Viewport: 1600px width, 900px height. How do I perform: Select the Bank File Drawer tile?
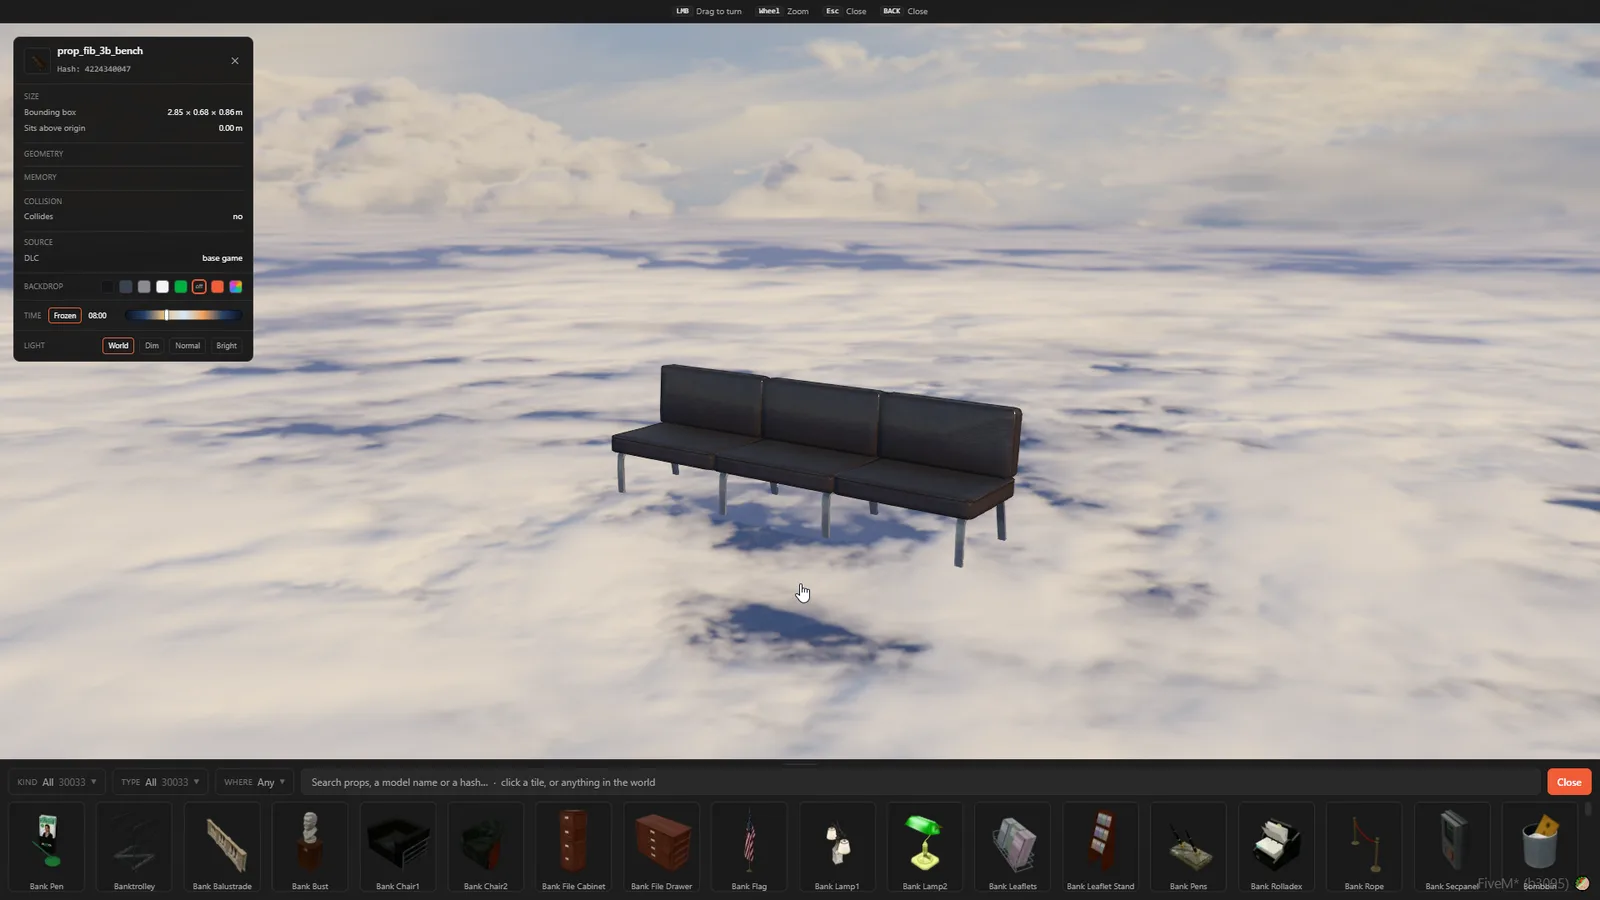[662, 847]
